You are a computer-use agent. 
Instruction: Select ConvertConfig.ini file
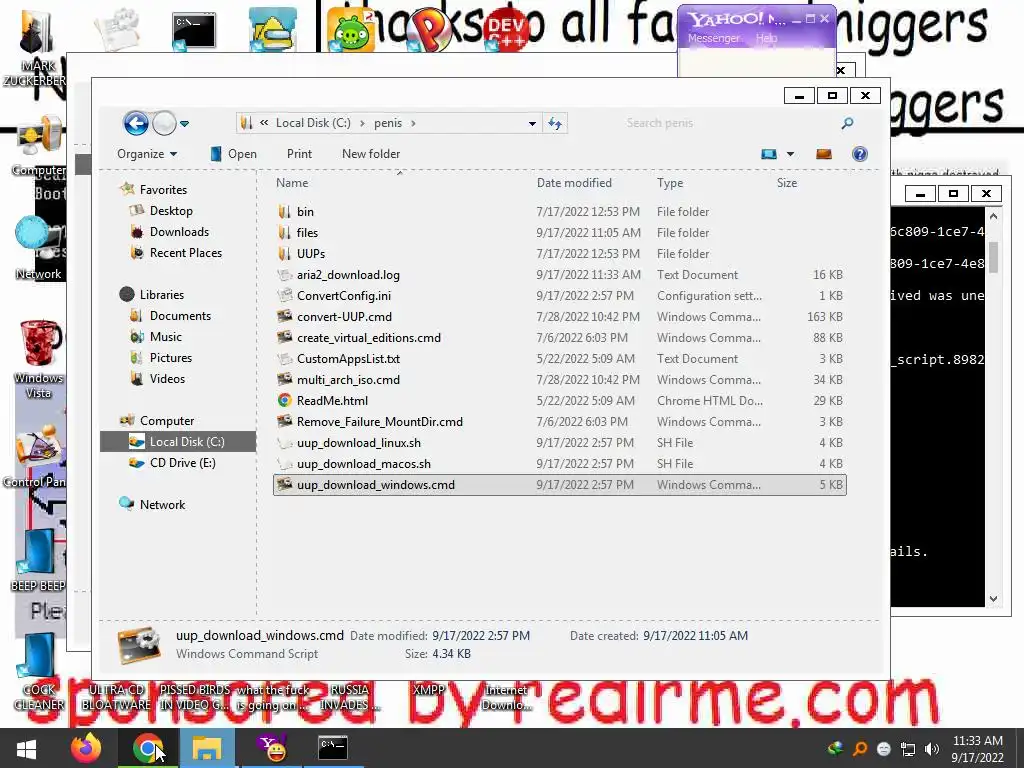pos(560,296)
